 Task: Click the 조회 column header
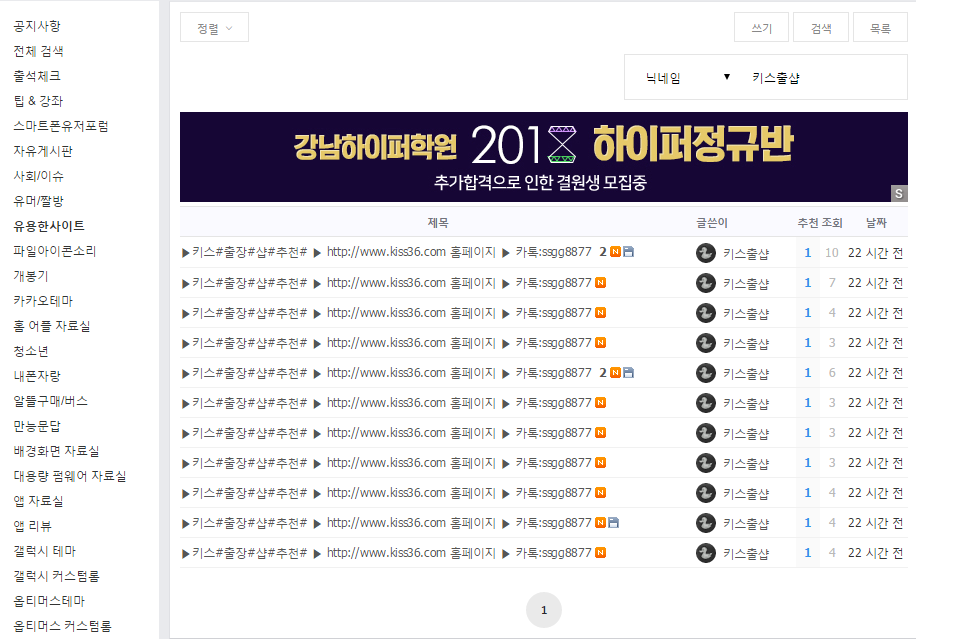pos(832,222)
